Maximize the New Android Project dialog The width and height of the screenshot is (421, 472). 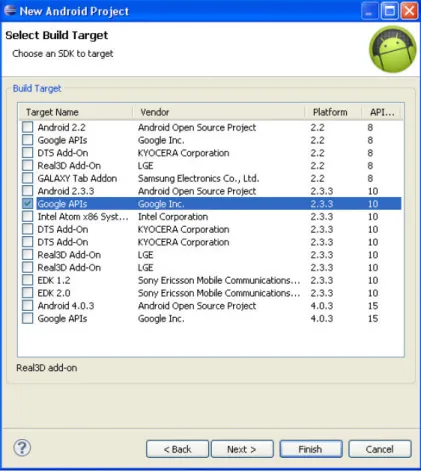[x=390, y=11]
